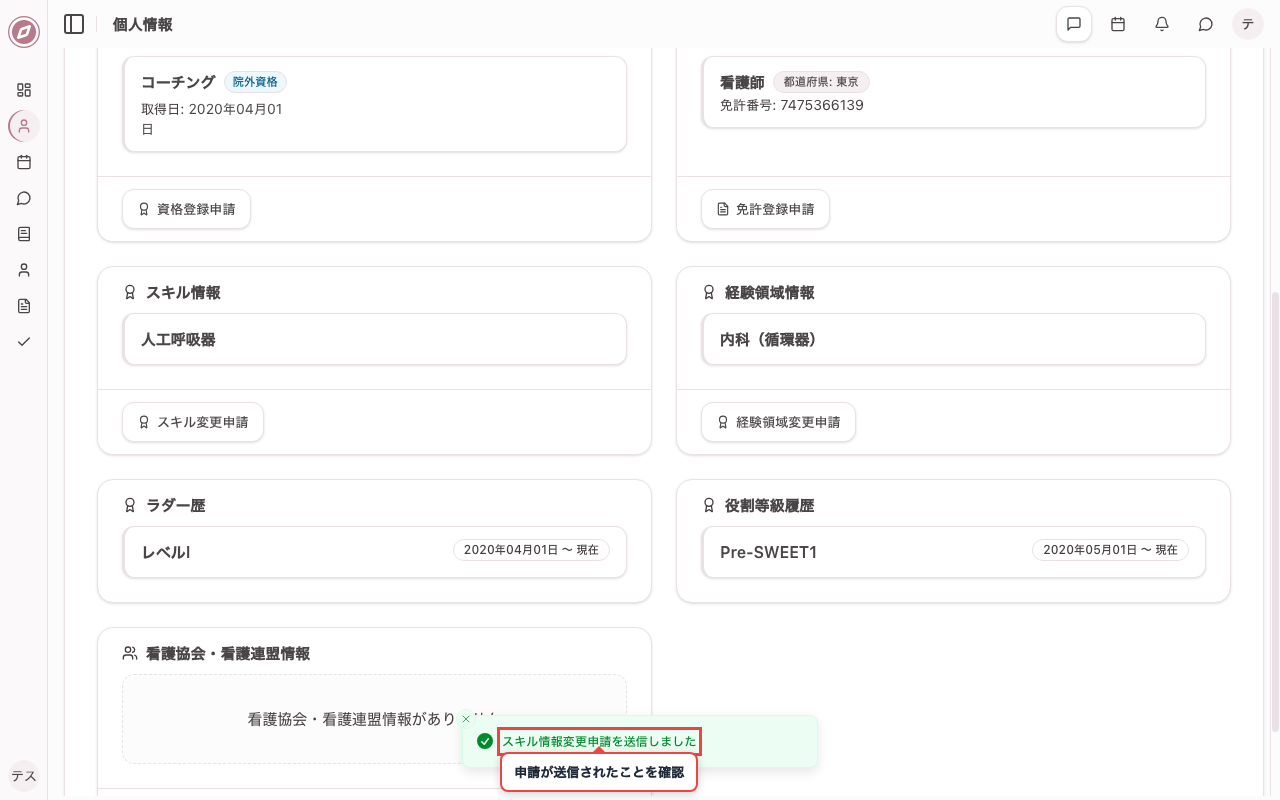Toggle the sidebar panel icon
The height and width of the screenshot is (800, 1280).
pos(74,24)
